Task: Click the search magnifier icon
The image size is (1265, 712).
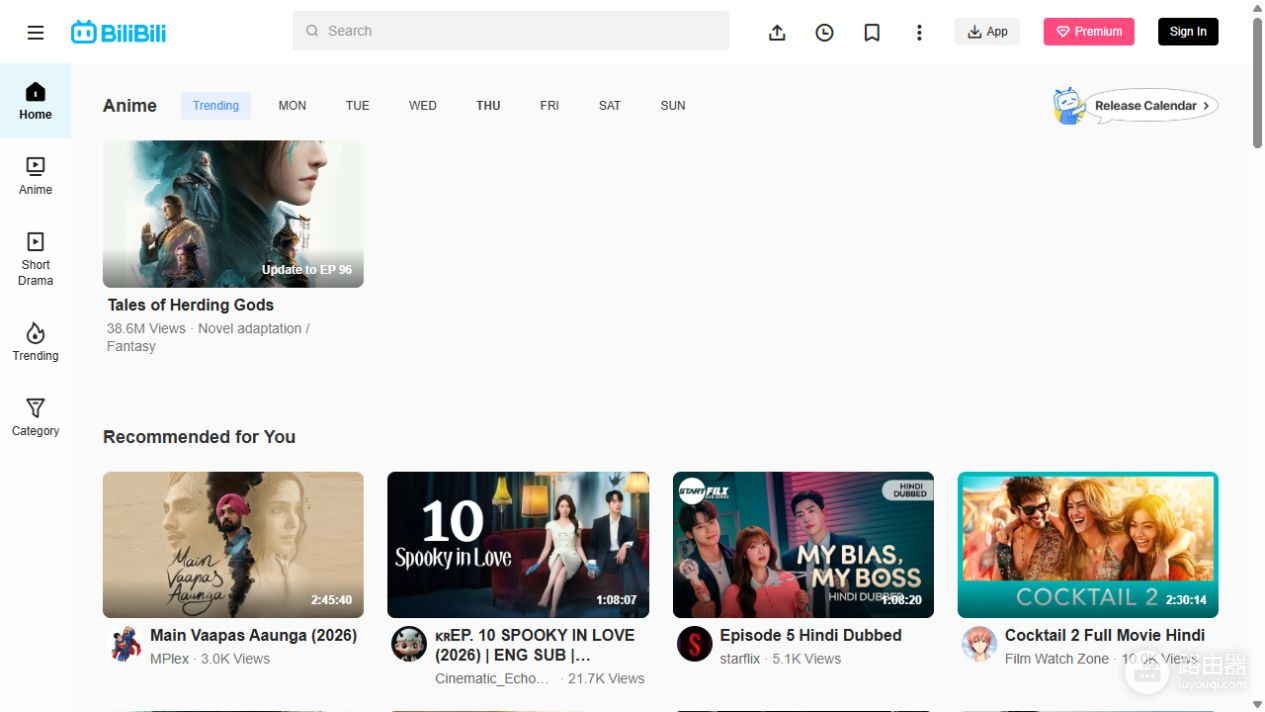Action: click(x=312, y=31)
